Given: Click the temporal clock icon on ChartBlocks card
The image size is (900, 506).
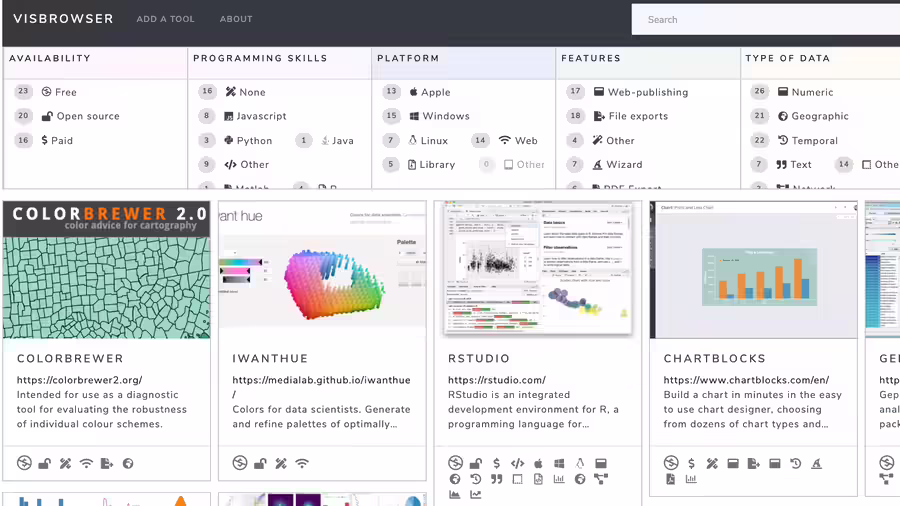Looking at the screenshot, I should point(796,464).
